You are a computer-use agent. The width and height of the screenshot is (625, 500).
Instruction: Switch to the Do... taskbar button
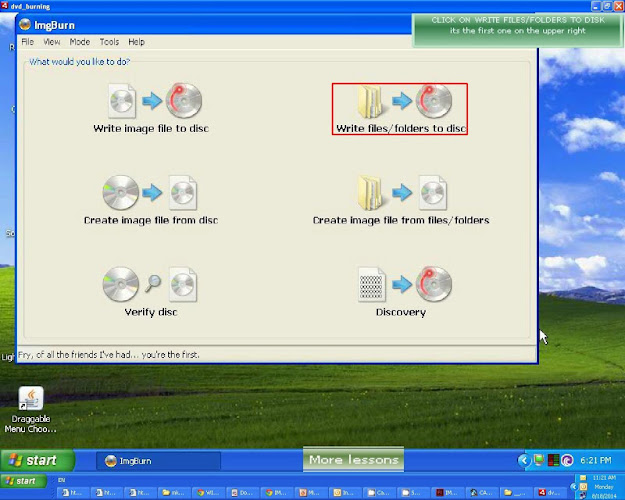242,493
